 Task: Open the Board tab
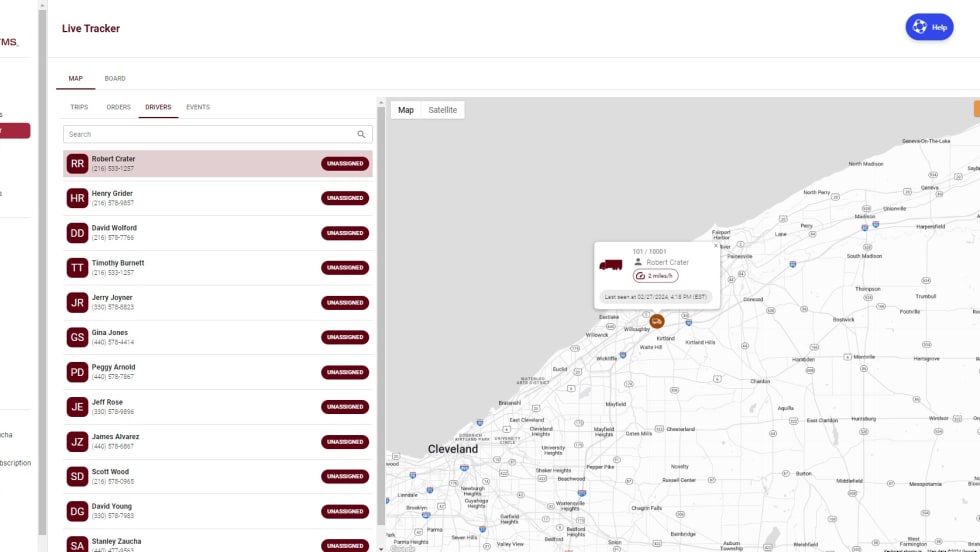pyautogui.click(x=115, y=78)
